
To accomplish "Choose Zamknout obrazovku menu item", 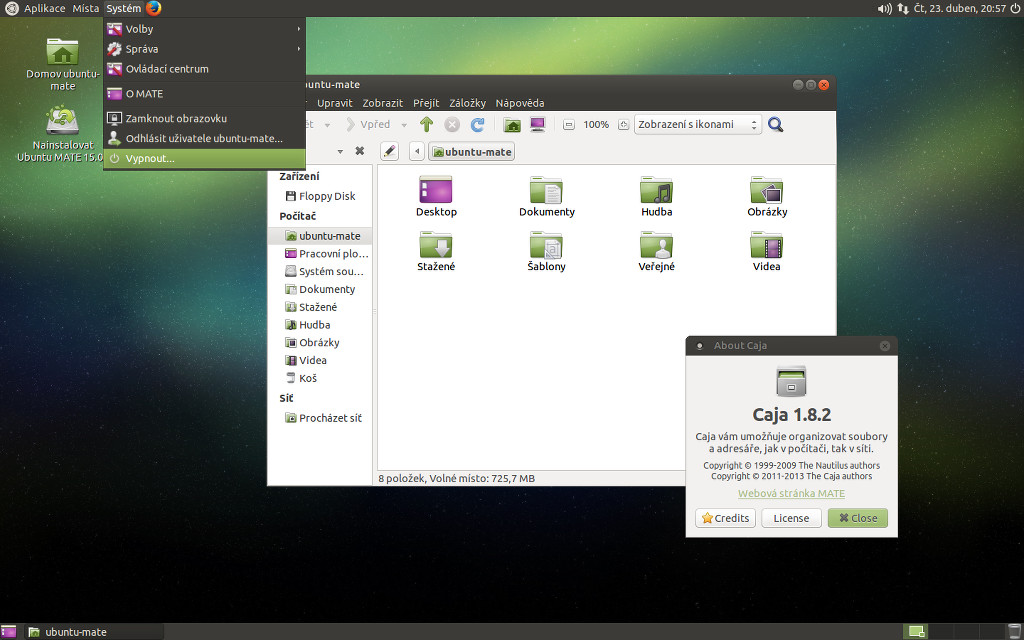I will 204,118.
